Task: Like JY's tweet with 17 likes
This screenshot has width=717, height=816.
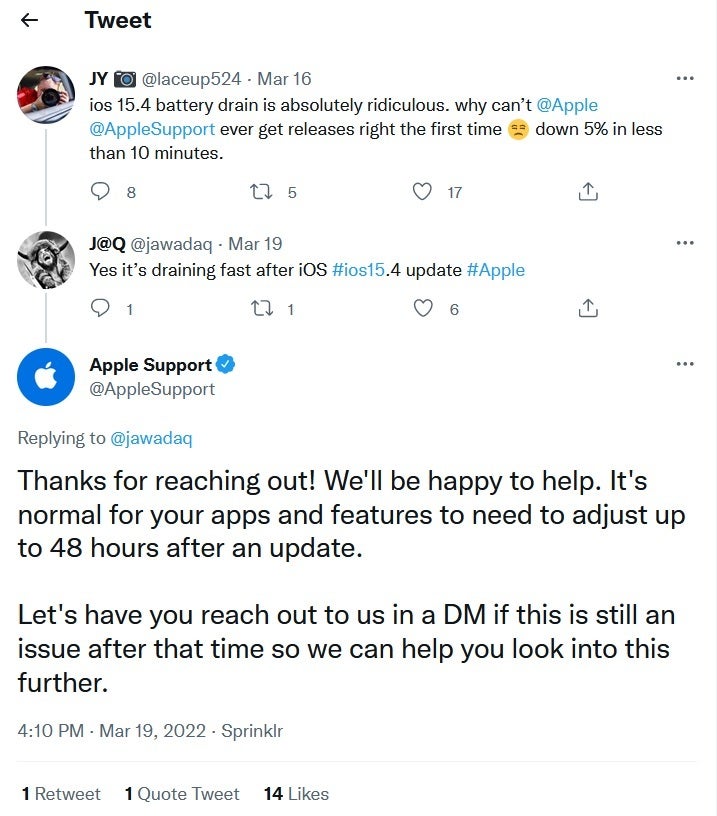Action: tap(422, 192)
